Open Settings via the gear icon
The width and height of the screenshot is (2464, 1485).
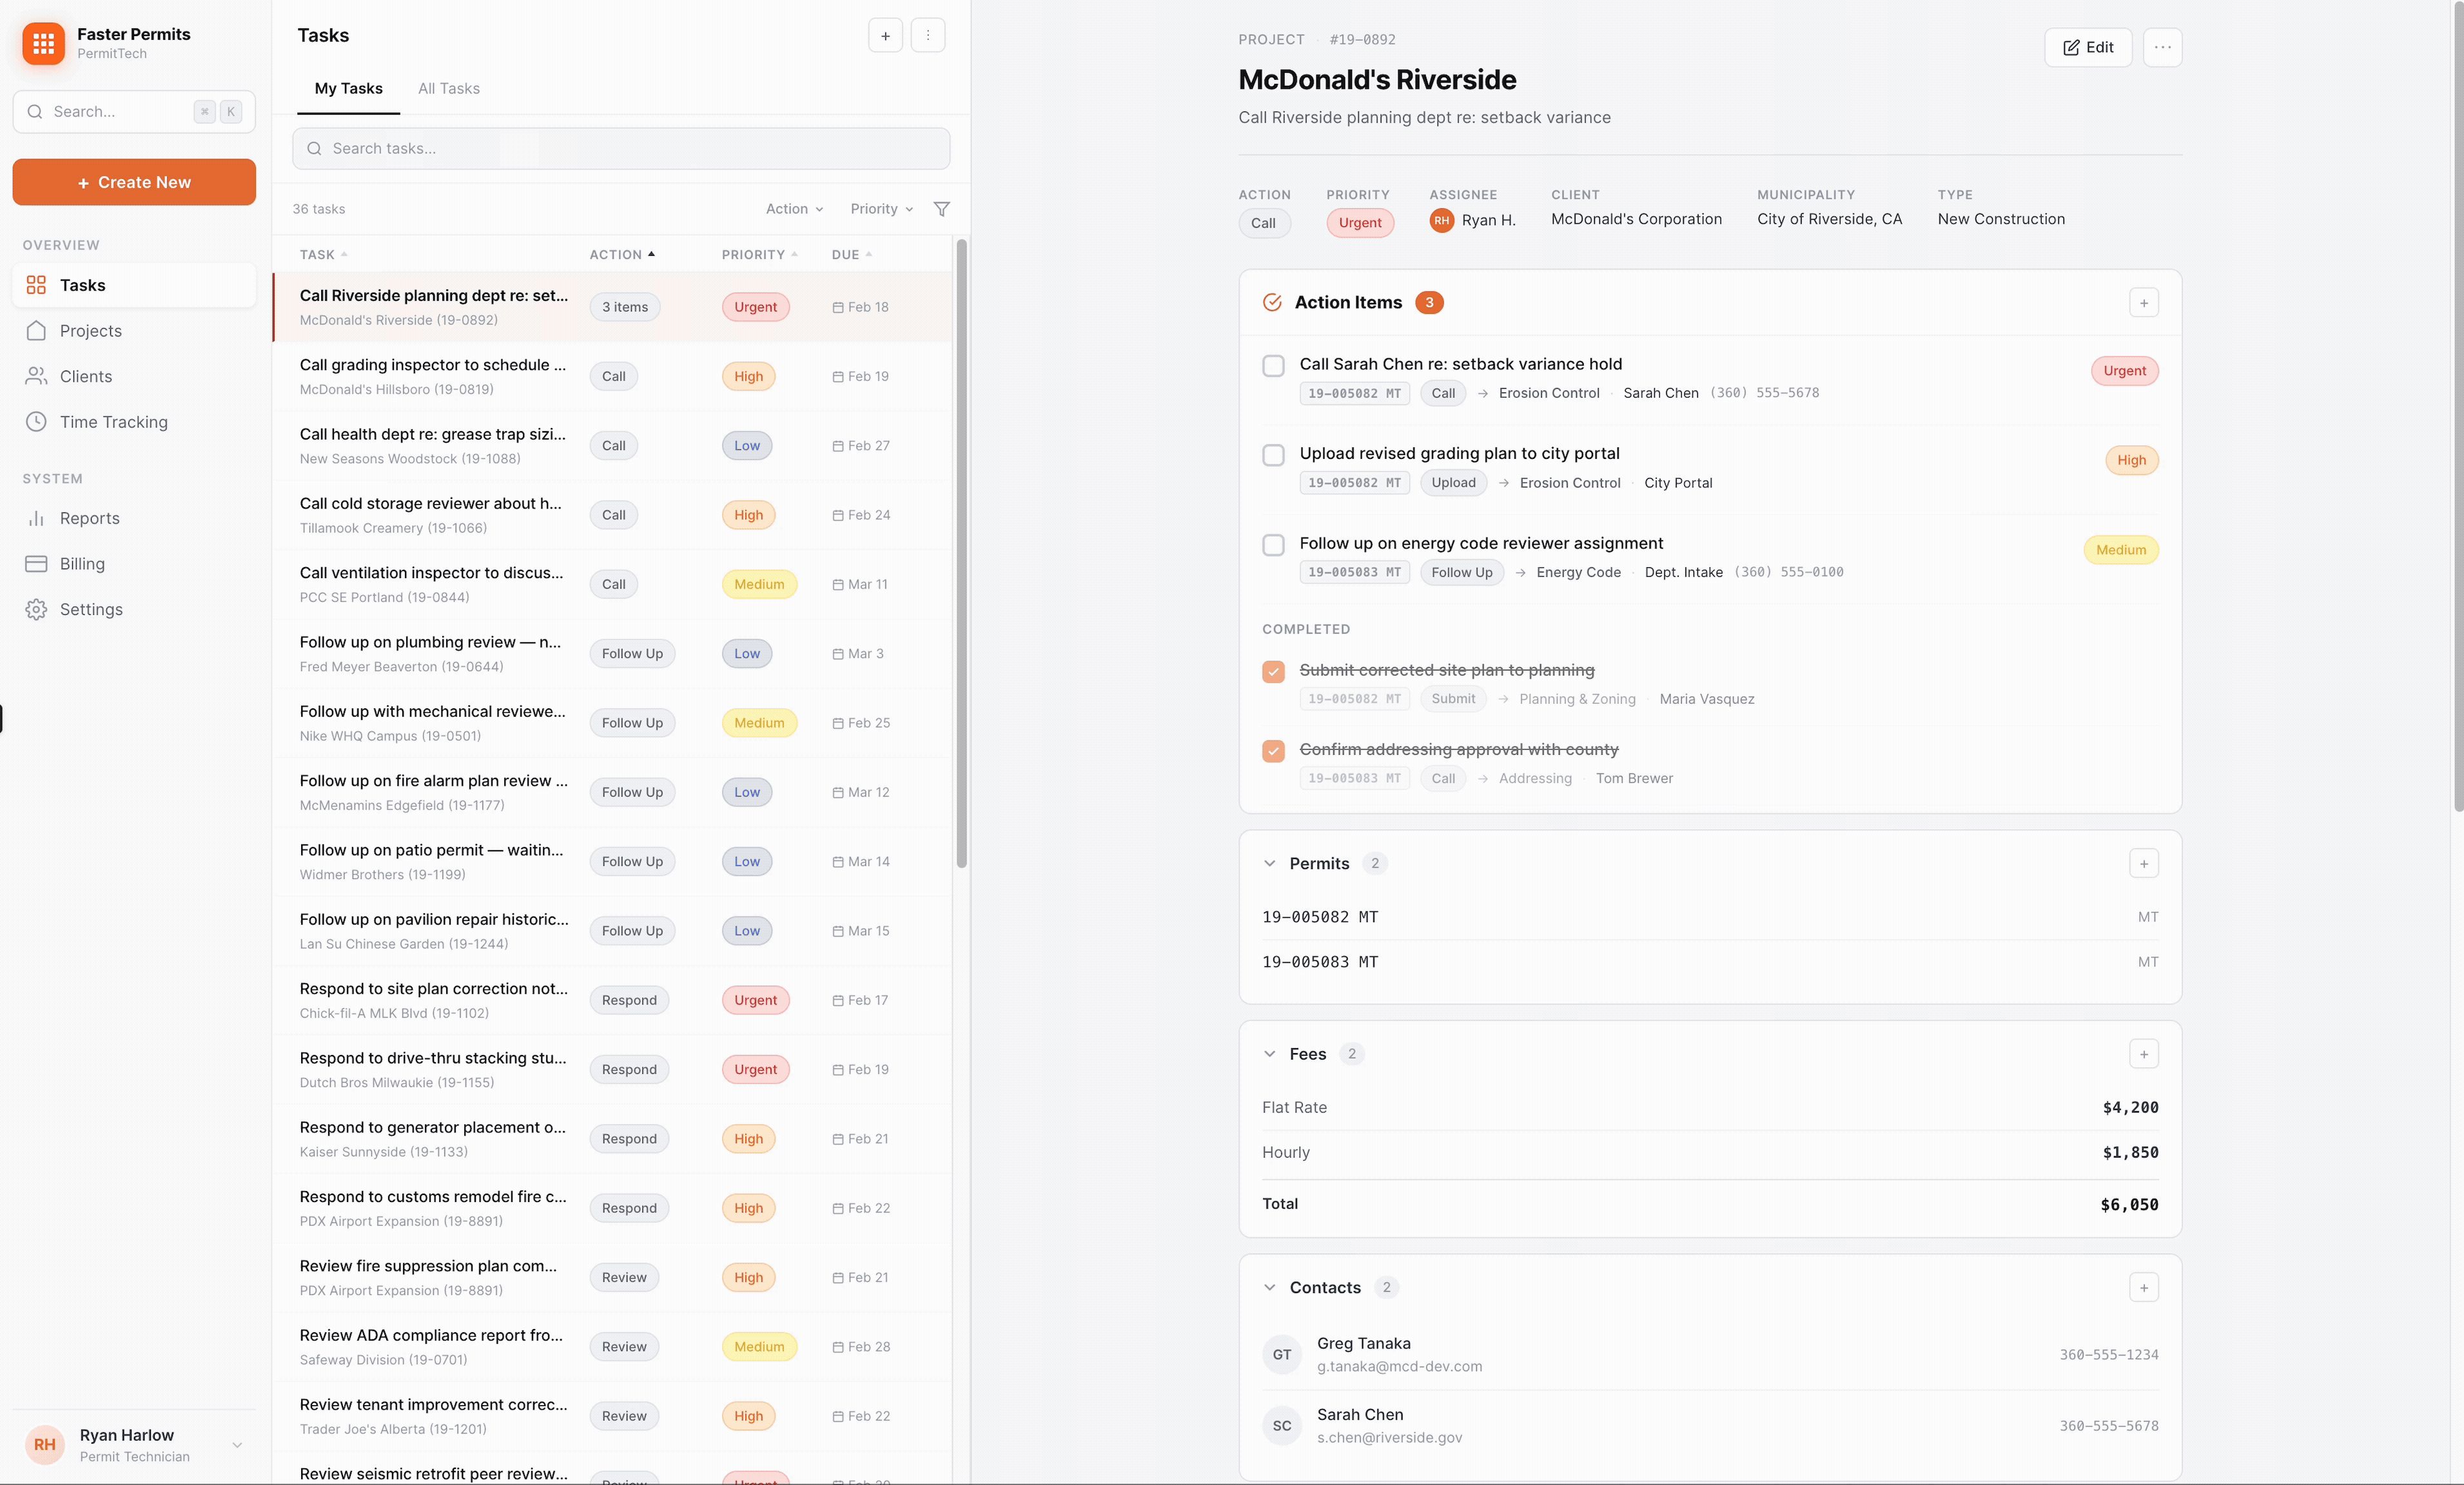click(x=36, y=609)
